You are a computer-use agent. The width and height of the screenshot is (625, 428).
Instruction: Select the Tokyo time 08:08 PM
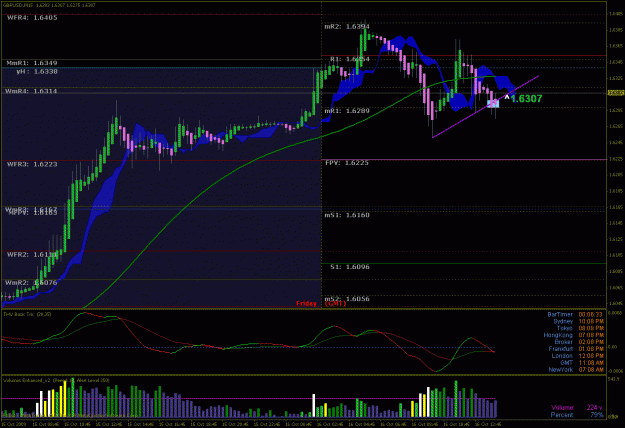tap(591, 328)
